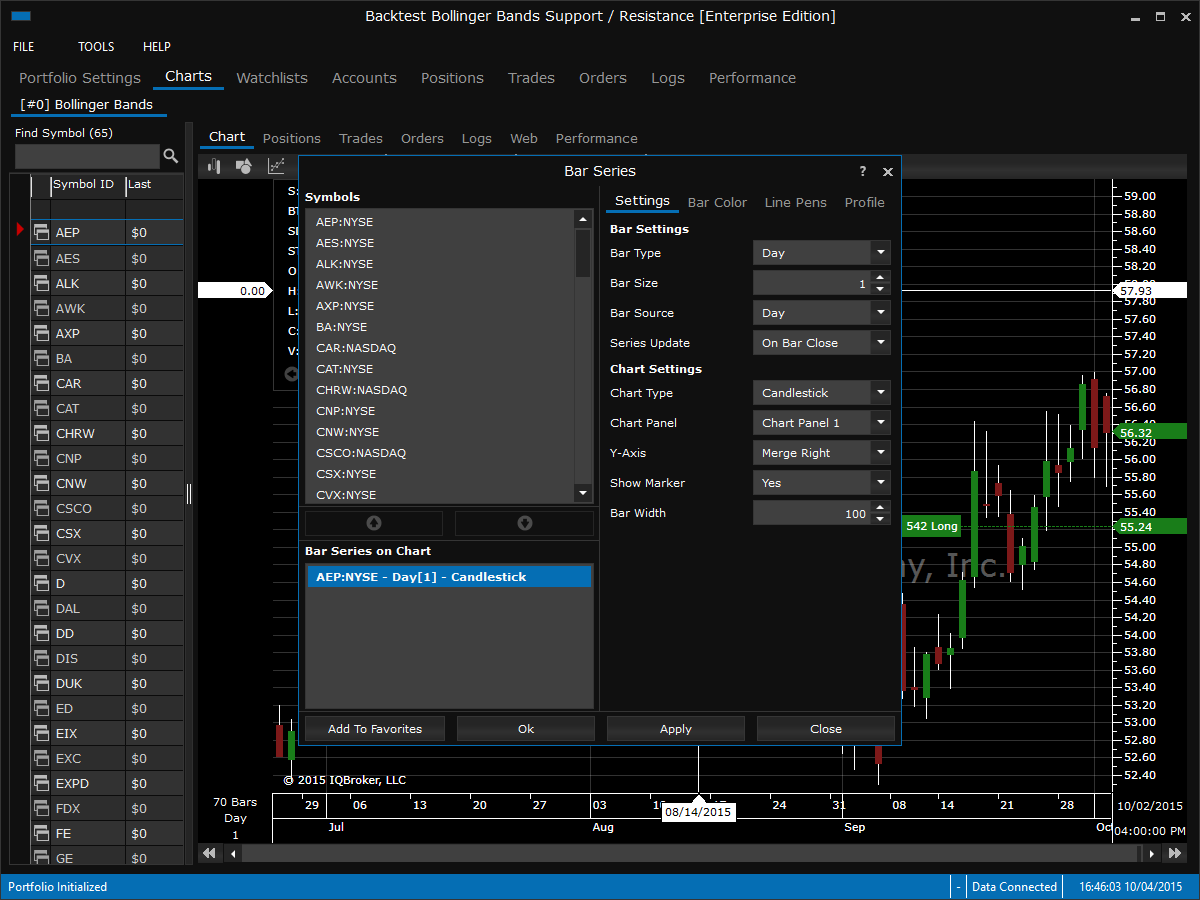Open the indicators line-chart toolbar icon
Image resolution: width=1200 pixels, height=900 pixels.
tap(276, 166)
